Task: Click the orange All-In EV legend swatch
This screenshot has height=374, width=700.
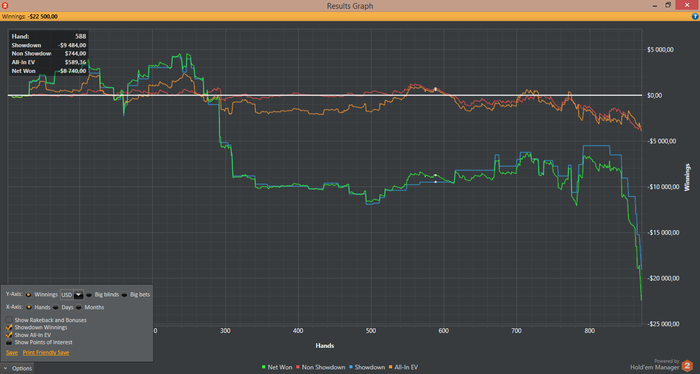Action: 391,367
